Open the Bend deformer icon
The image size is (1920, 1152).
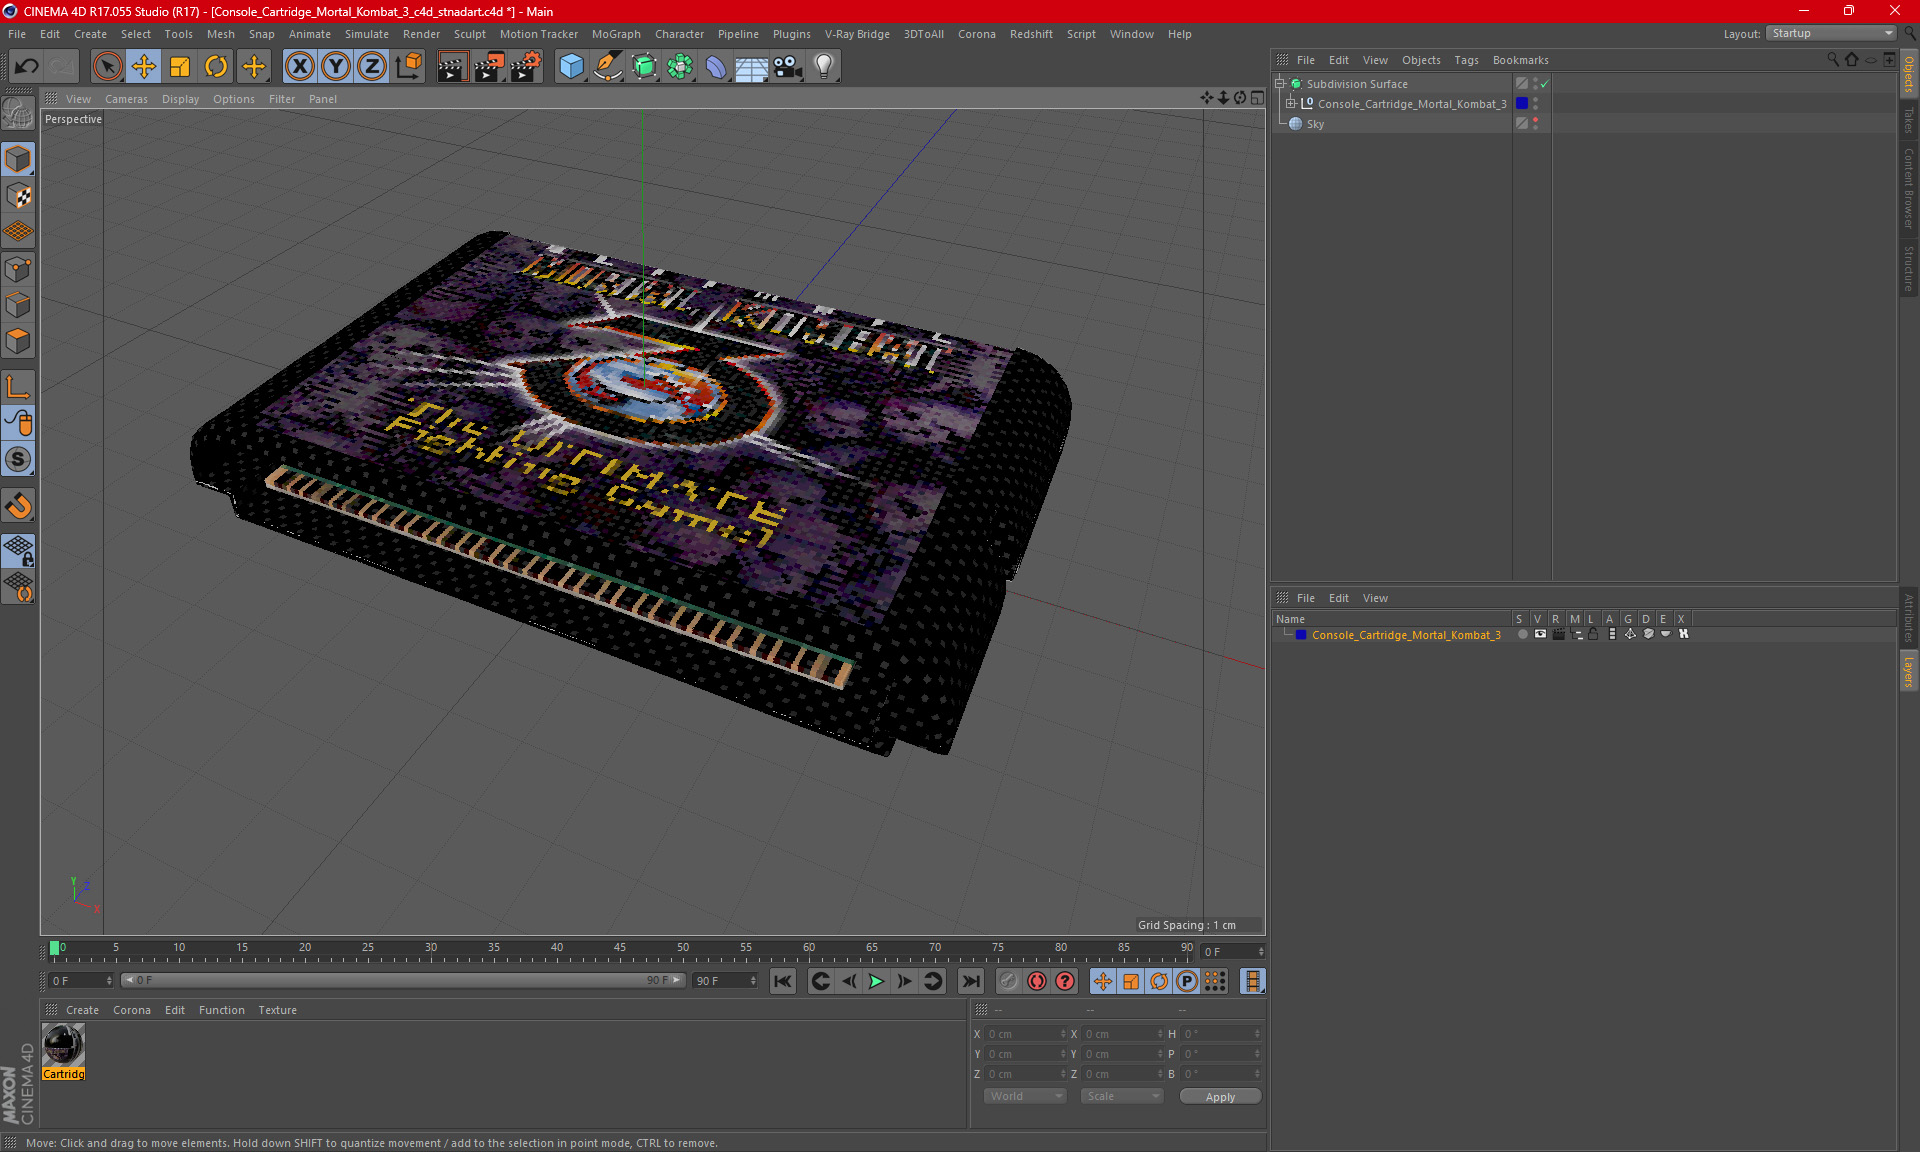point(716,67)
